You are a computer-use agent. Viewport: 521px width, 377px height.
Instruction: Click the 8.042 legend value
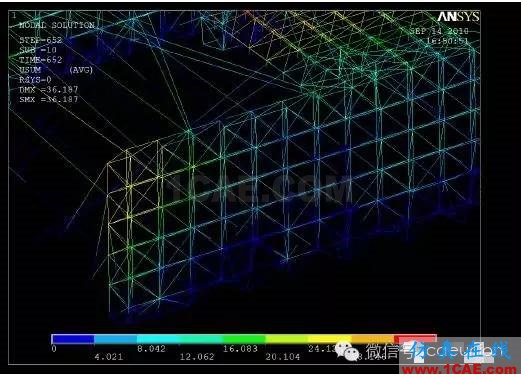tap(151, 349)
